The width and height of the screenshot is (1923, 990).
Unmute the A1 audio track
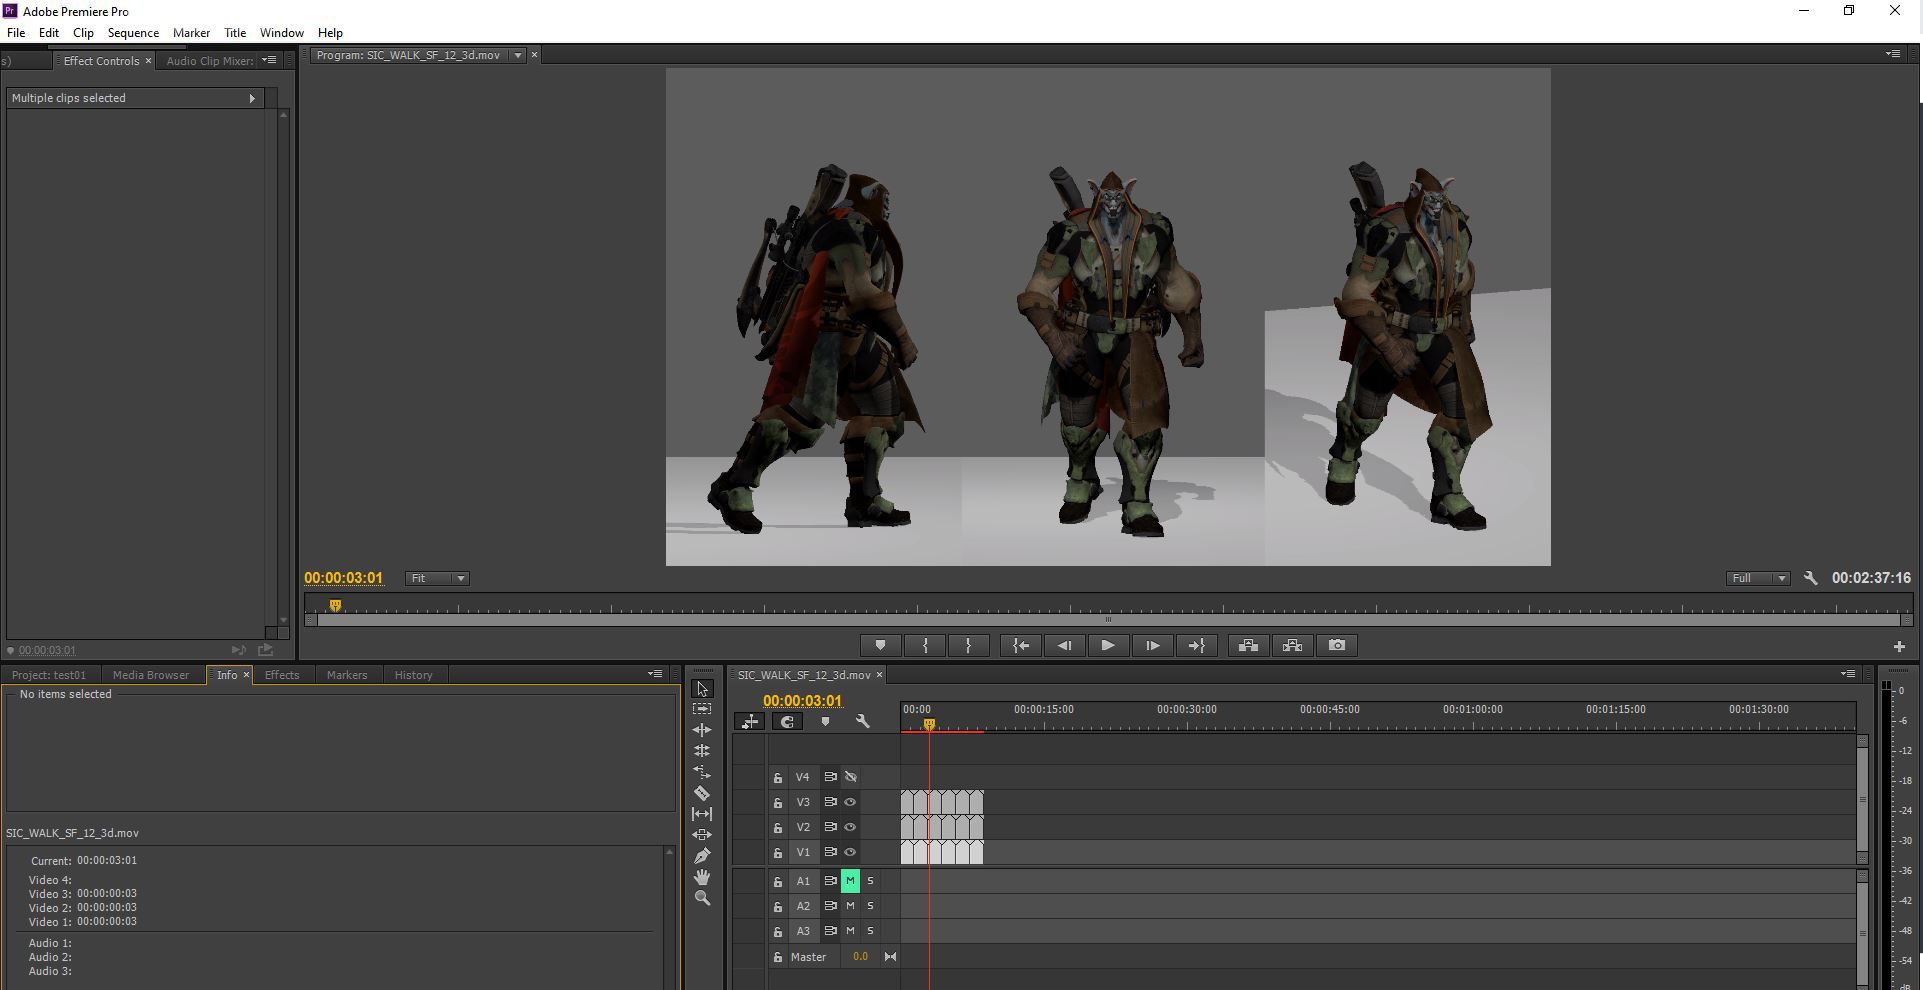[x=850, y=881]
